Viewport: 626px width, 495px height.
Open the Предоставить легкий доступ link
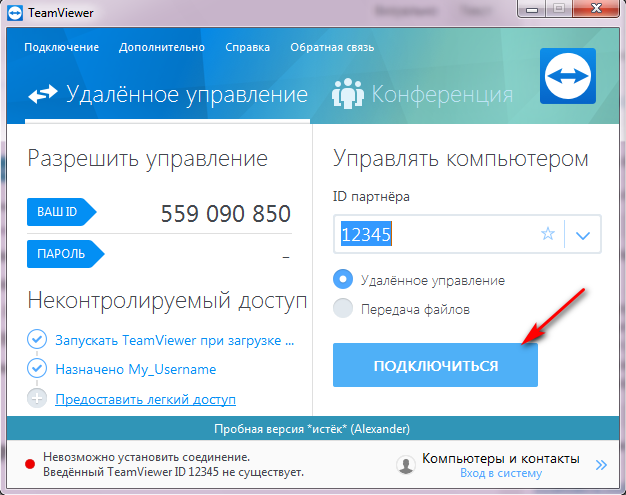click(145, 399)
